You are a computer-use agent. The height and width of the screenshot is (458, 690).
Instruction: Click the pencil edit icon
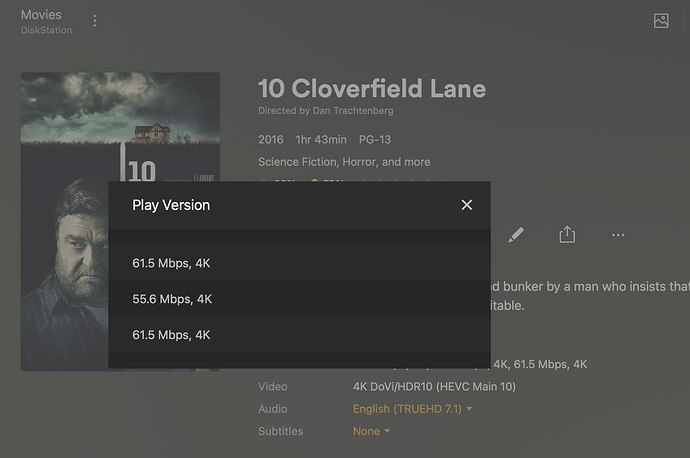[516, 235]
